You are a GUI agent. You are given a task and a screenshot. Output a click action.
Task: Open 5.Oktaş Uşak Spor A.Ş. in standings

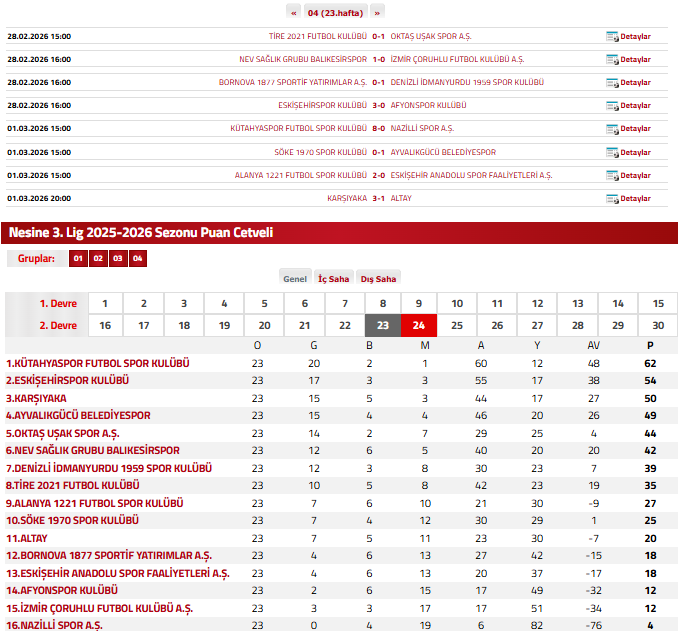tap(63, 434)
